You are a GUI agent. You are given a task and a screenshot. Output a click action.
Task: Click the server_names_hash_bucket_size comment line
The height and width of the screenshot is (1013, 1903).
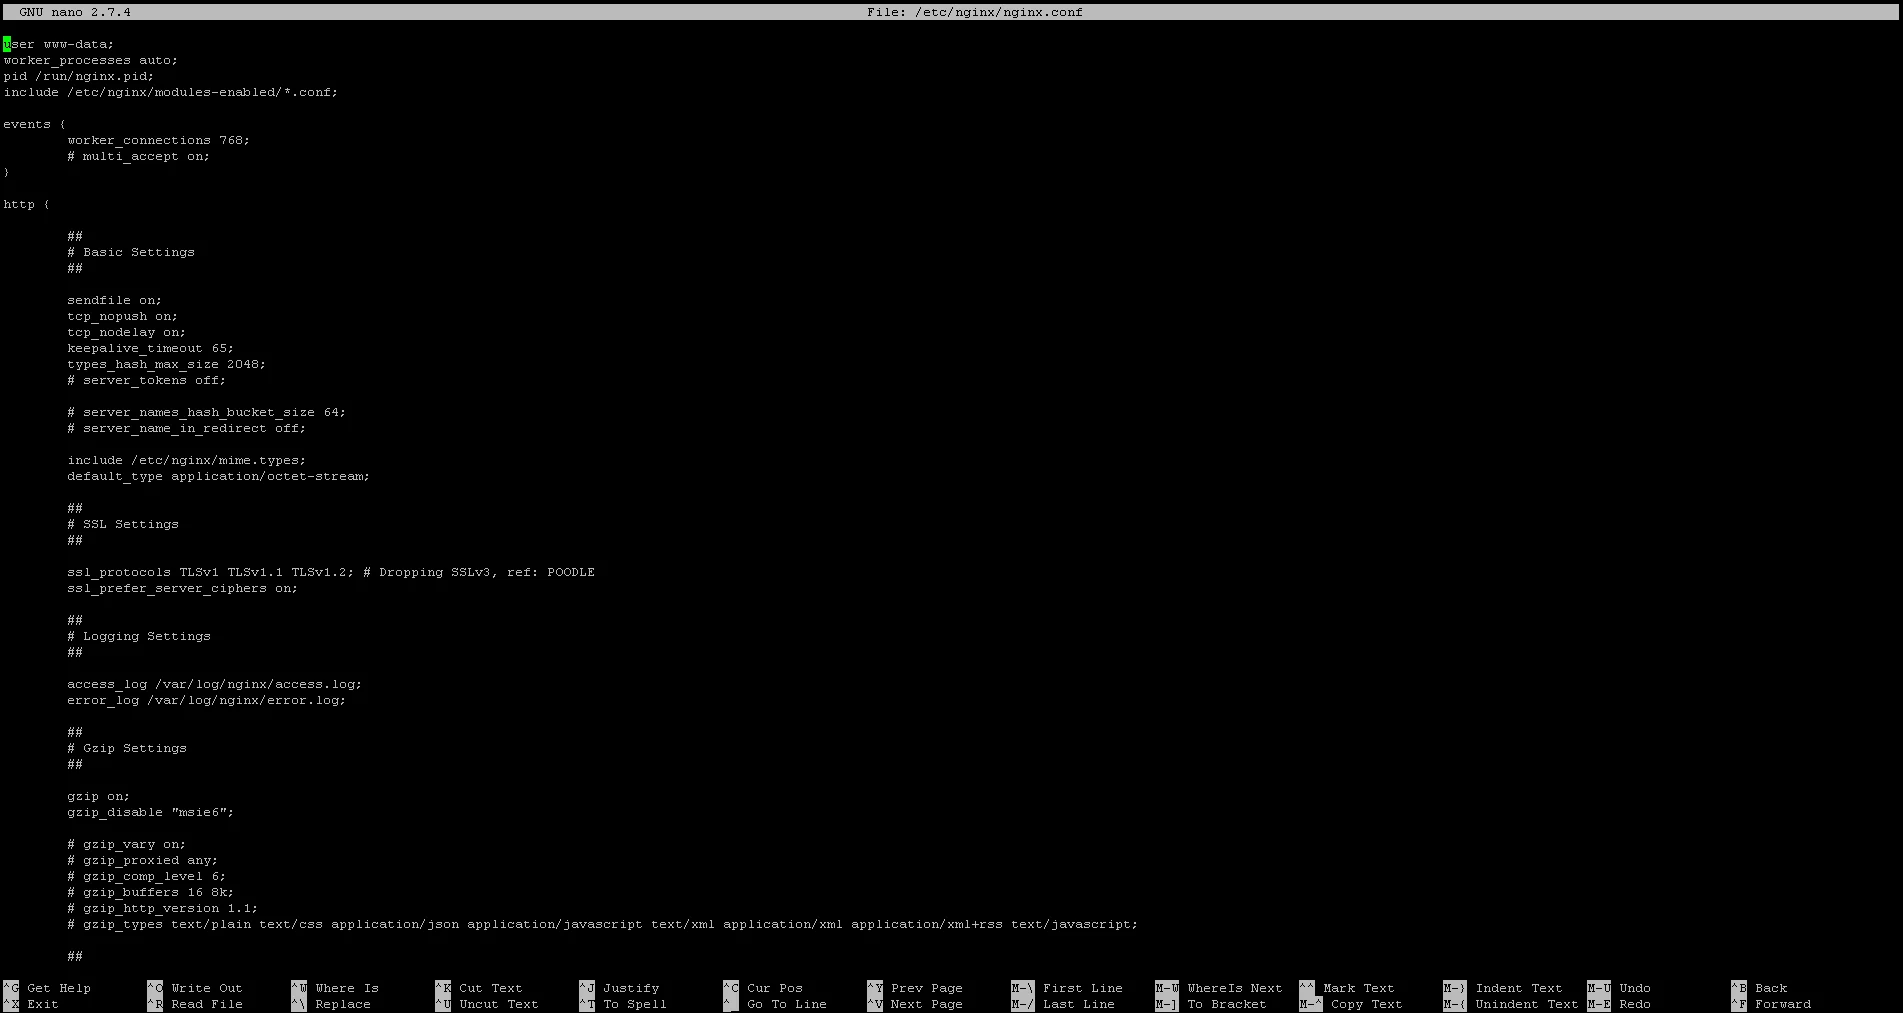pos(207,412)
